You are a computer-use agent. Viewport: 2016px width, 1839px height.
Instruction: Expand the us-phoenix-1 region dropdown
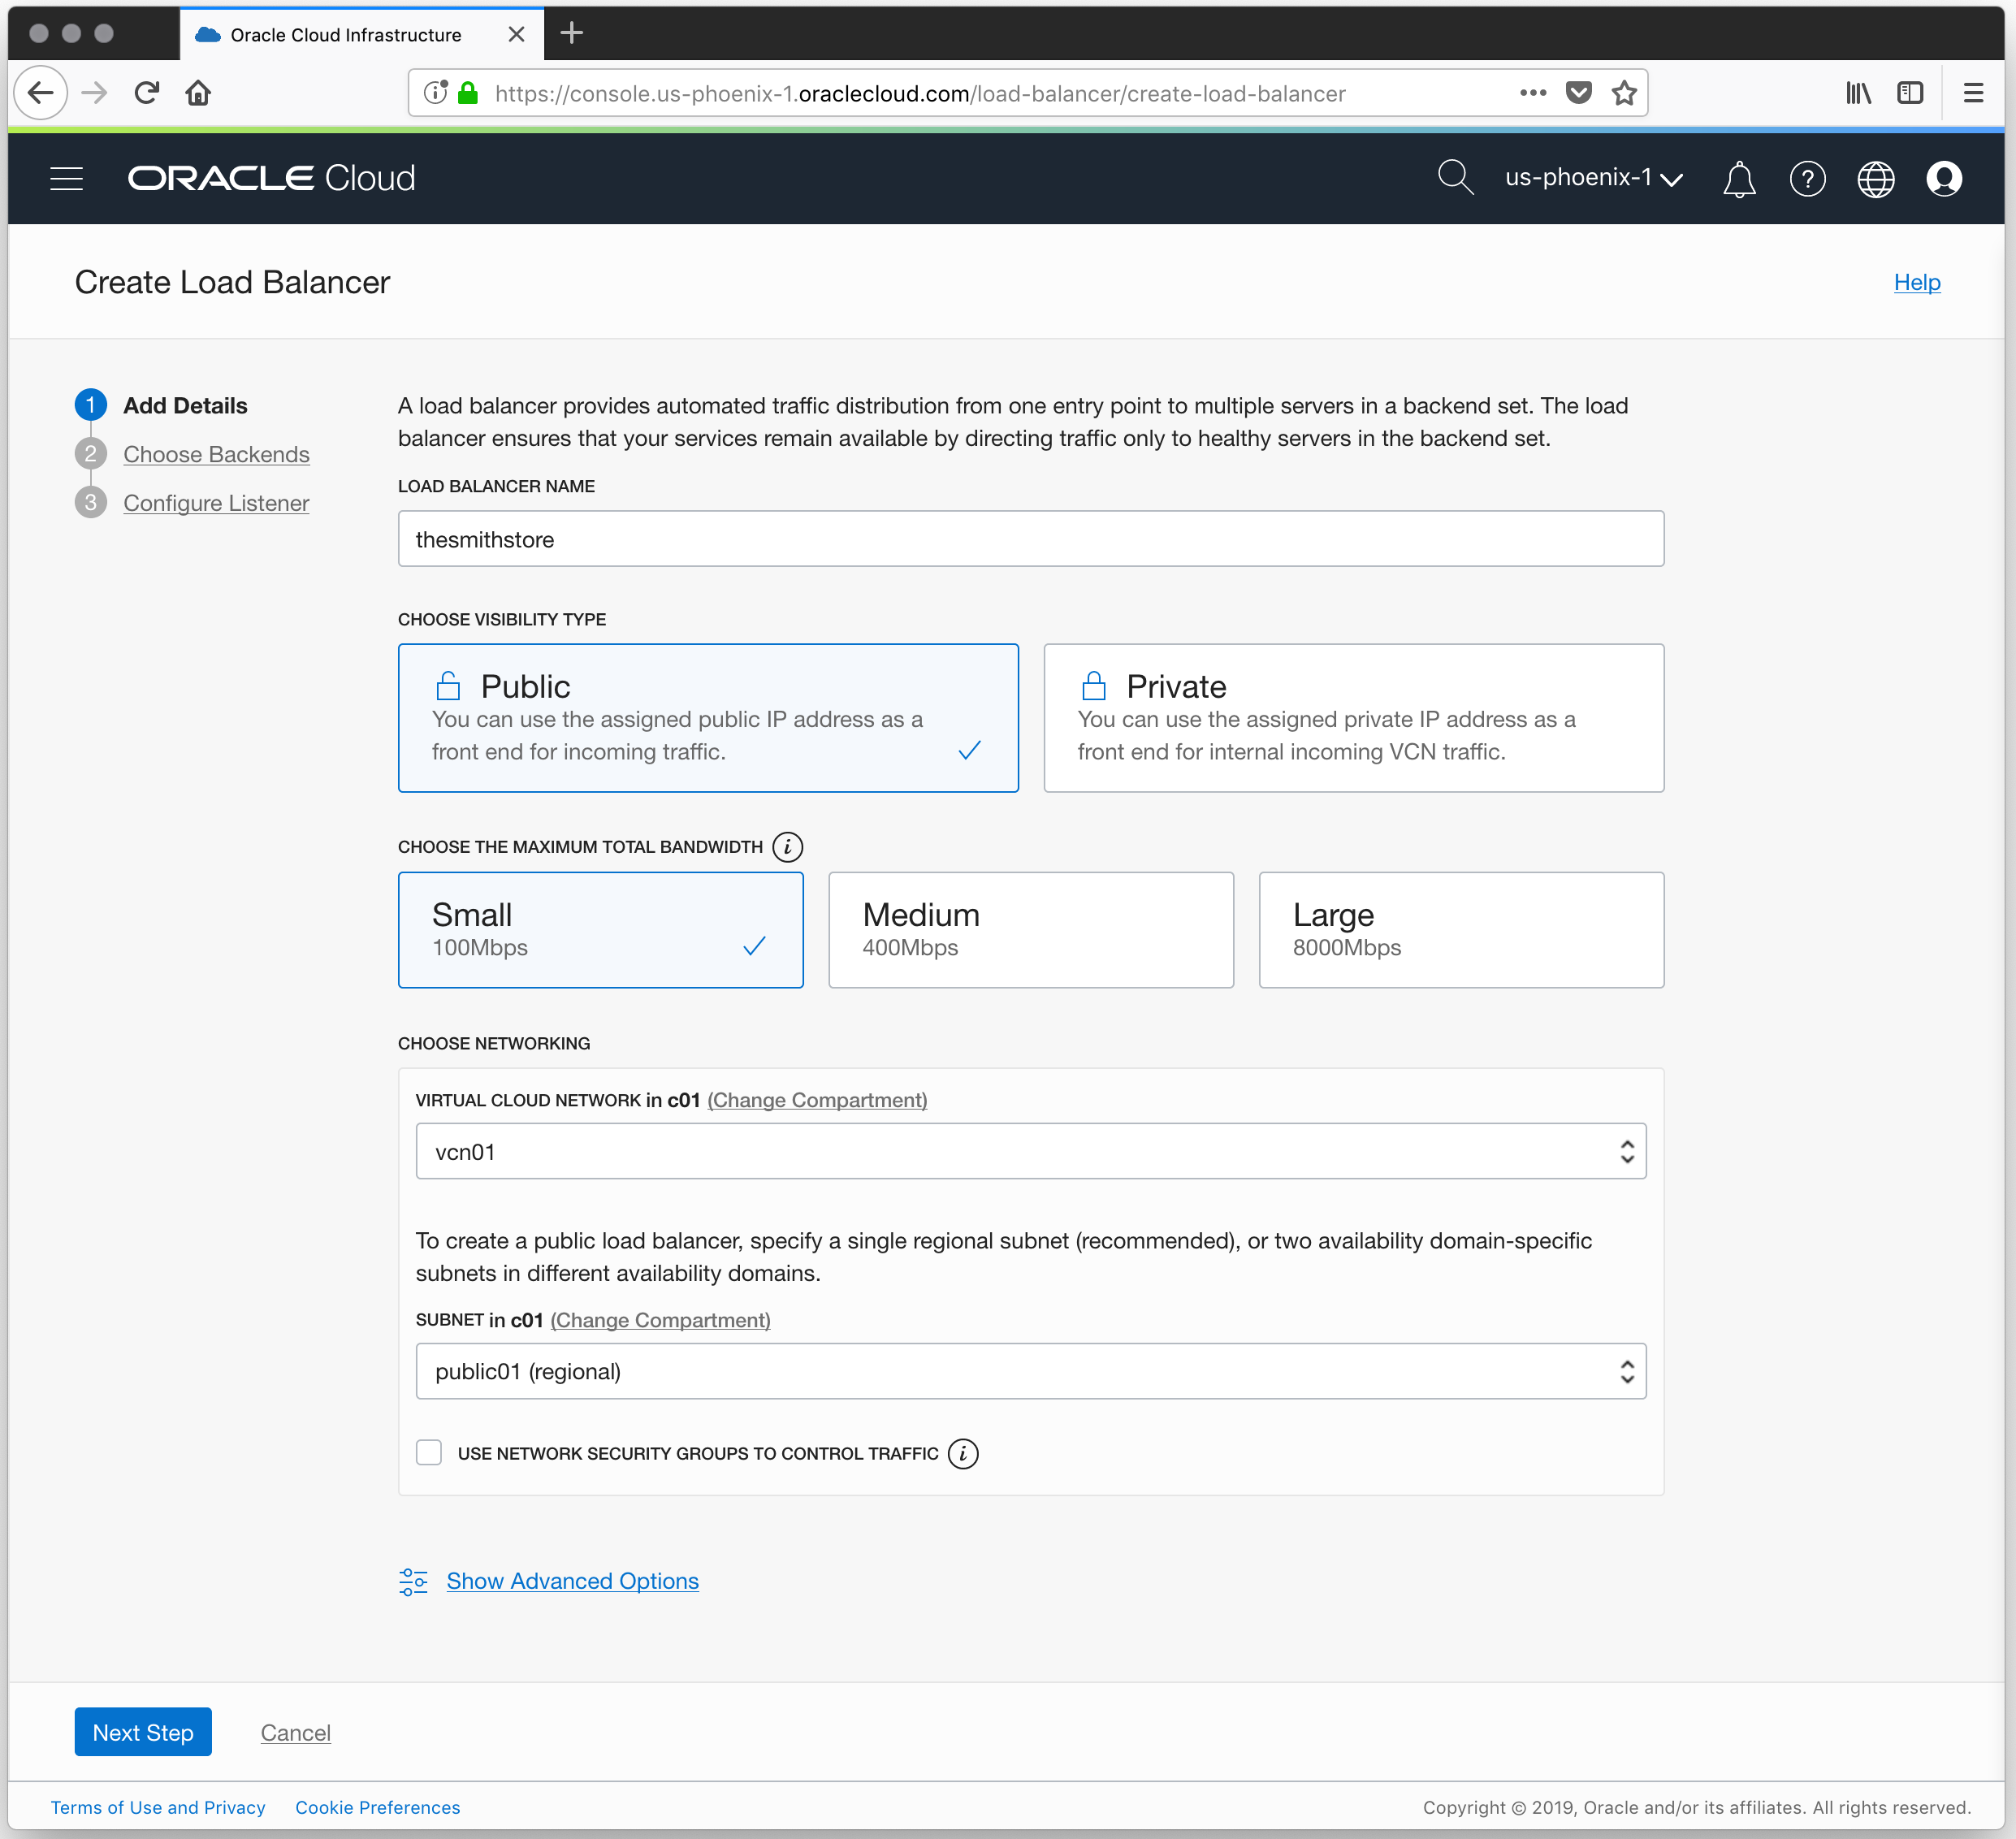pyautogui.click(x=1592, y=178)
